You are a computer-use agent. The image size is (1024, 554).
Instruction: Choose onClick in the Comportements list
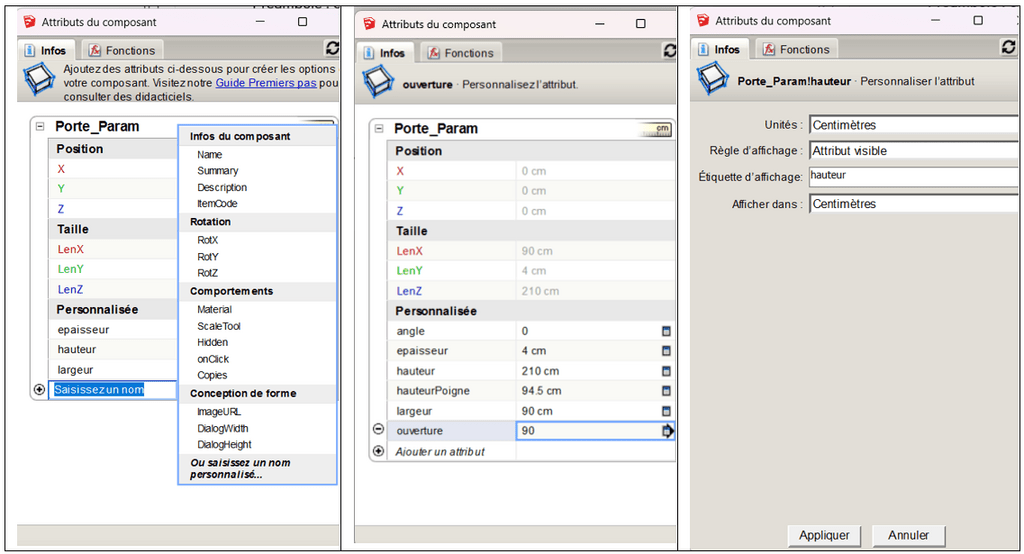point(213,359)
